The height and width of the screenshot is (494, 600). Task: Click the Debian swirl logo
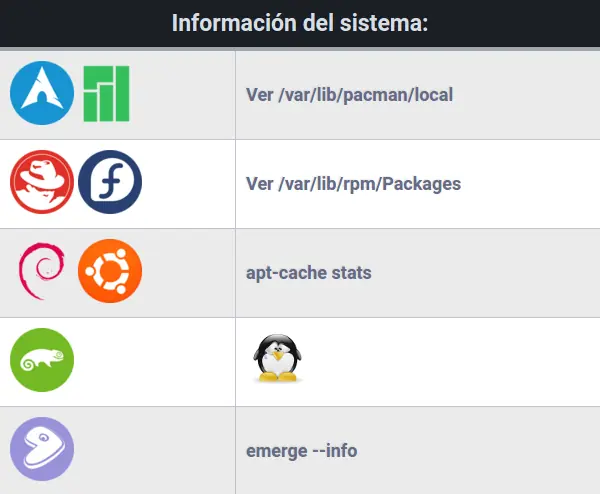(x=42, y=271)
